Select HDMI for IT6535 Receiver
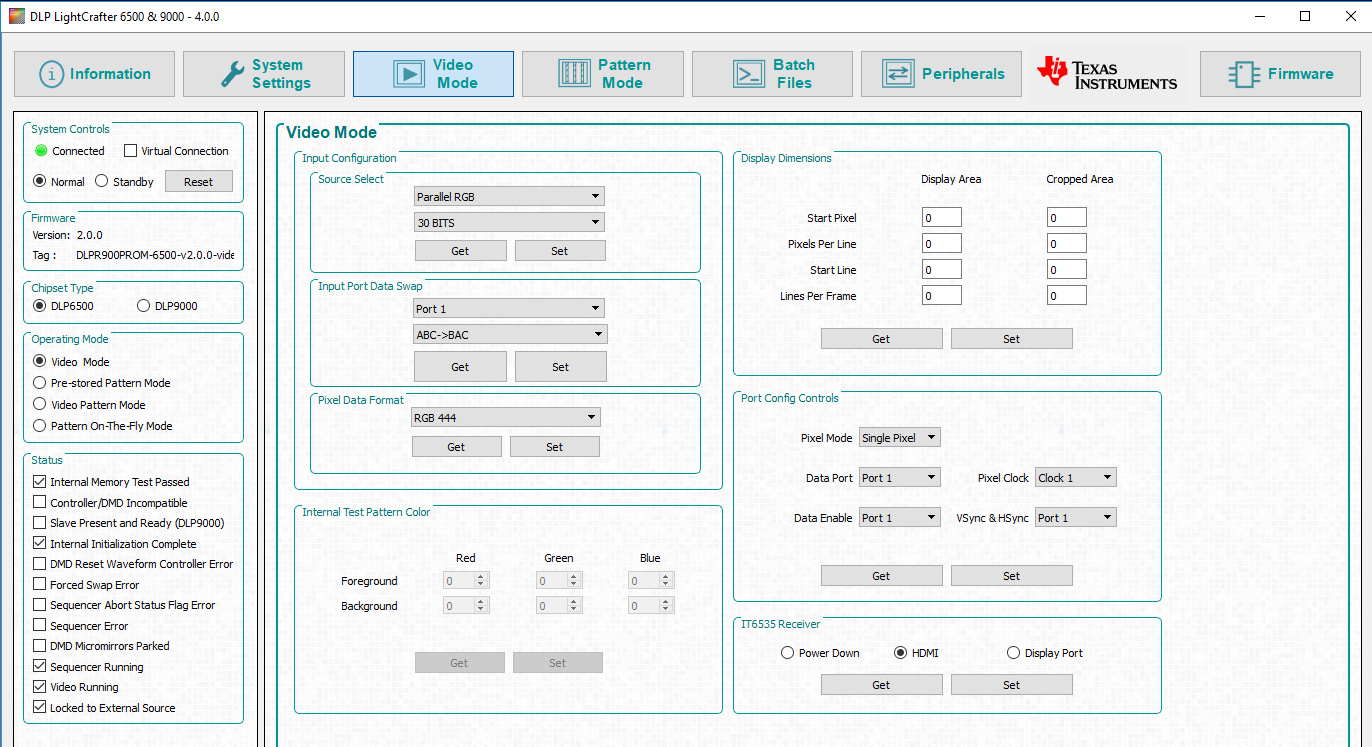 pyautogui.click(x=901, y=653)
